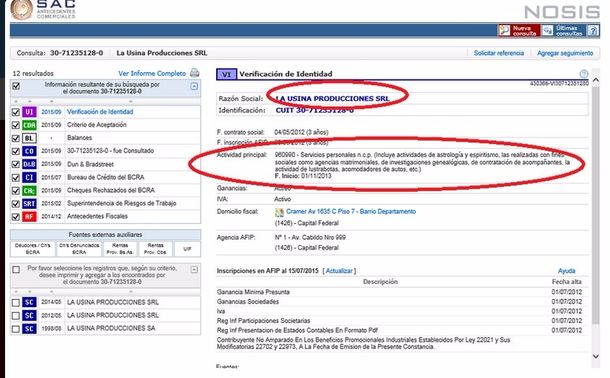Collapse the Por favor seleccione registros section
Viewport: 610px width, 378px height.
(194, 270)
